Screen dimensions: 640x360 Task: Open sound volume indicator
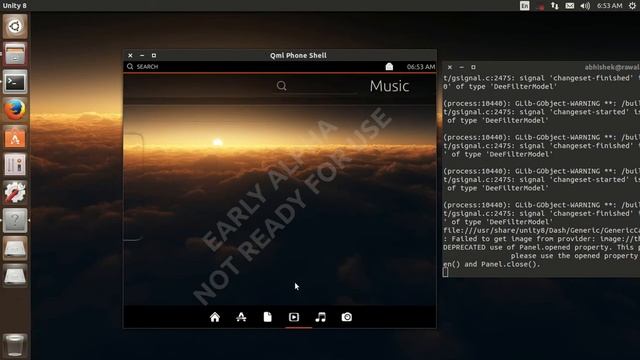tap(585, 6)
